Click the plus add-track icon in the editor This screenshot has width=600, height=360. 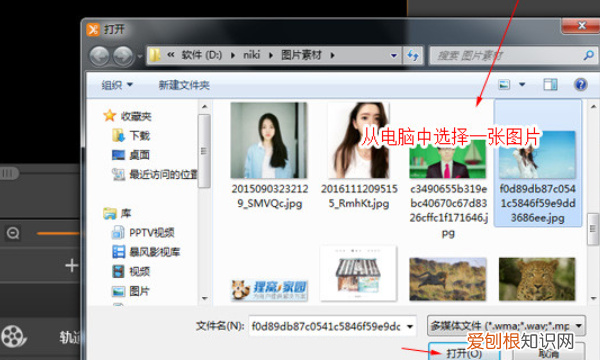(x=72, y=265)
